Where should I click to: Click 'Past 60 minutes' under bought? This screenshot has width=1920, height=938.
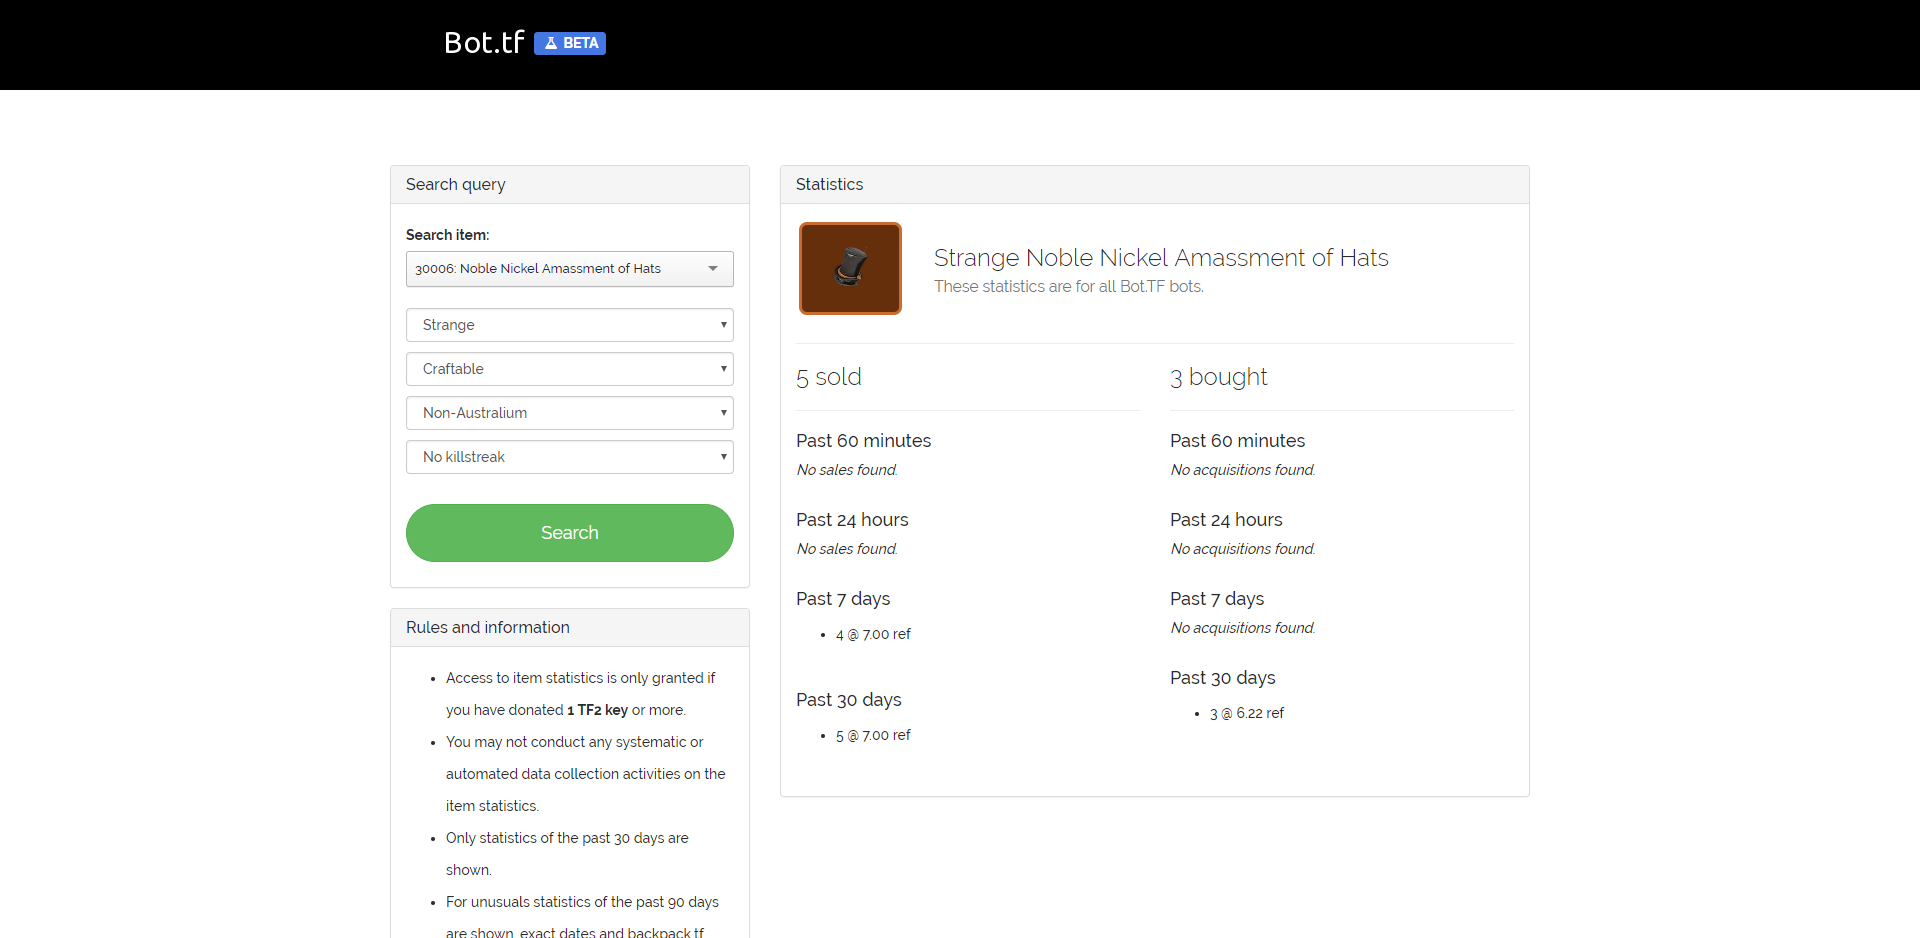click(1237, 441)
